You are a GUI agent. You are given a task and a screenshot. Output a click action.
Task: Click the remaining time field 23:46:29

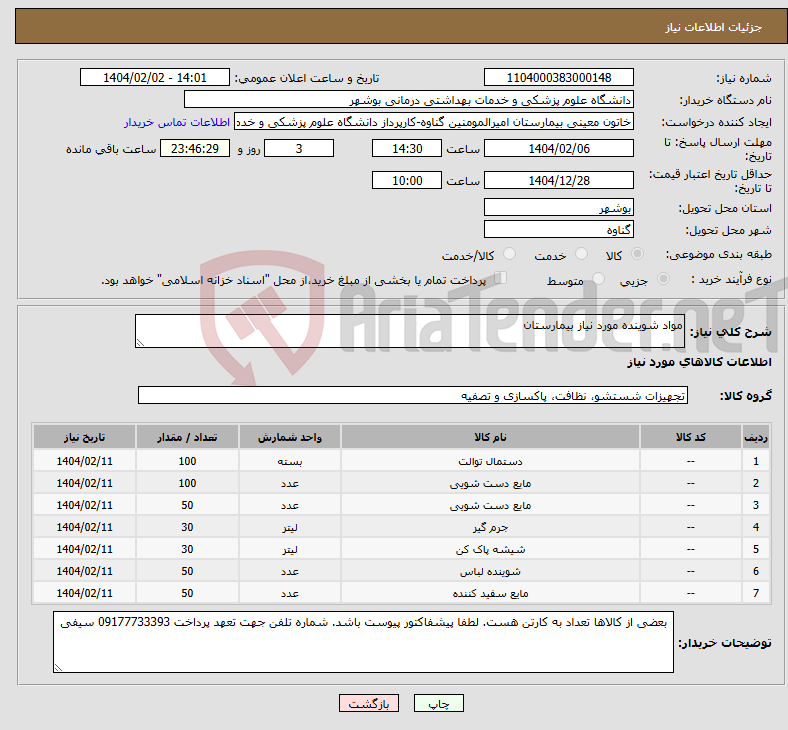[x=195, y=148]
